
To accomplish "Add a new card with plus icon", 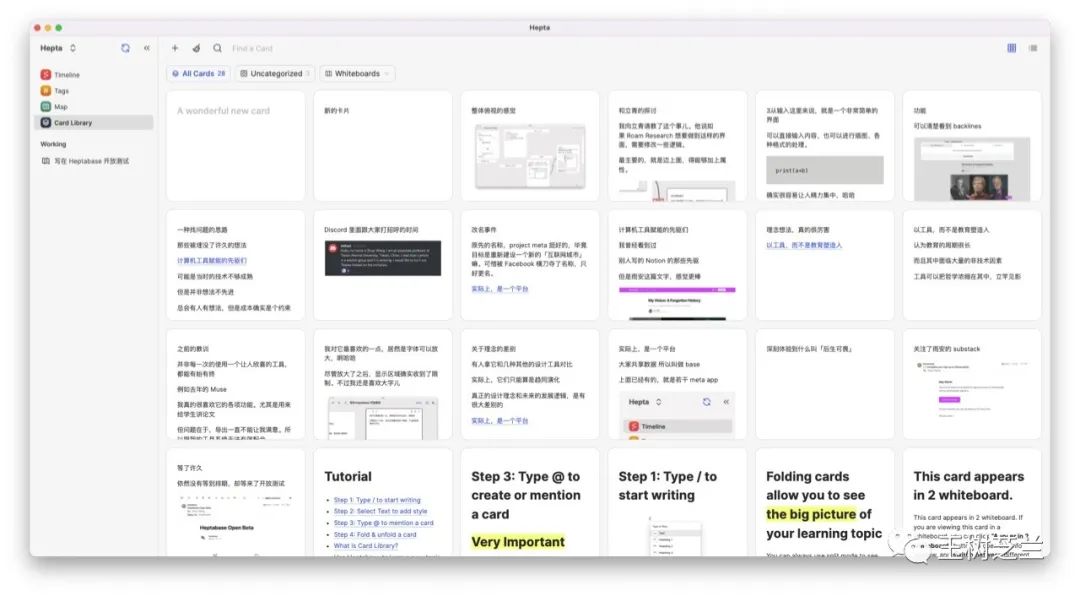I will click(175, 48).
